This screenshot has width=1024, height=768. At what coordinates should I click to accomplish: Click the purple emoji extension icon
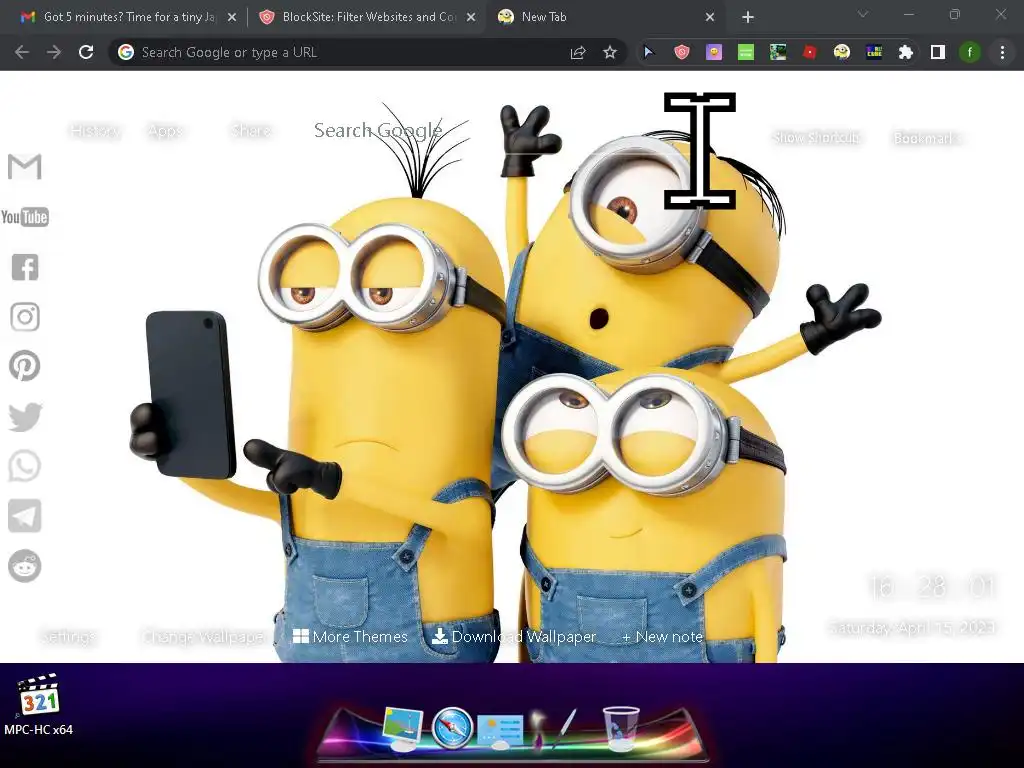(x=714, y=52)
